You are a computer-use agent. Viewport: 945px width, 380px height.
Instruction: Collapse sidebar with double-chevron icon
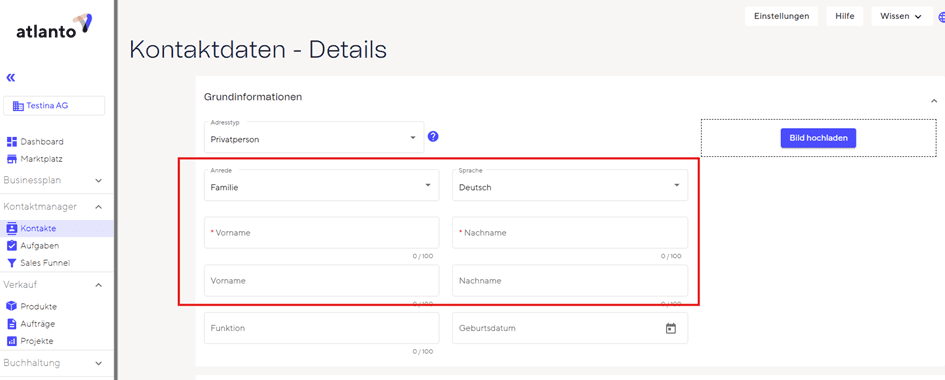[x=10, y=78]
